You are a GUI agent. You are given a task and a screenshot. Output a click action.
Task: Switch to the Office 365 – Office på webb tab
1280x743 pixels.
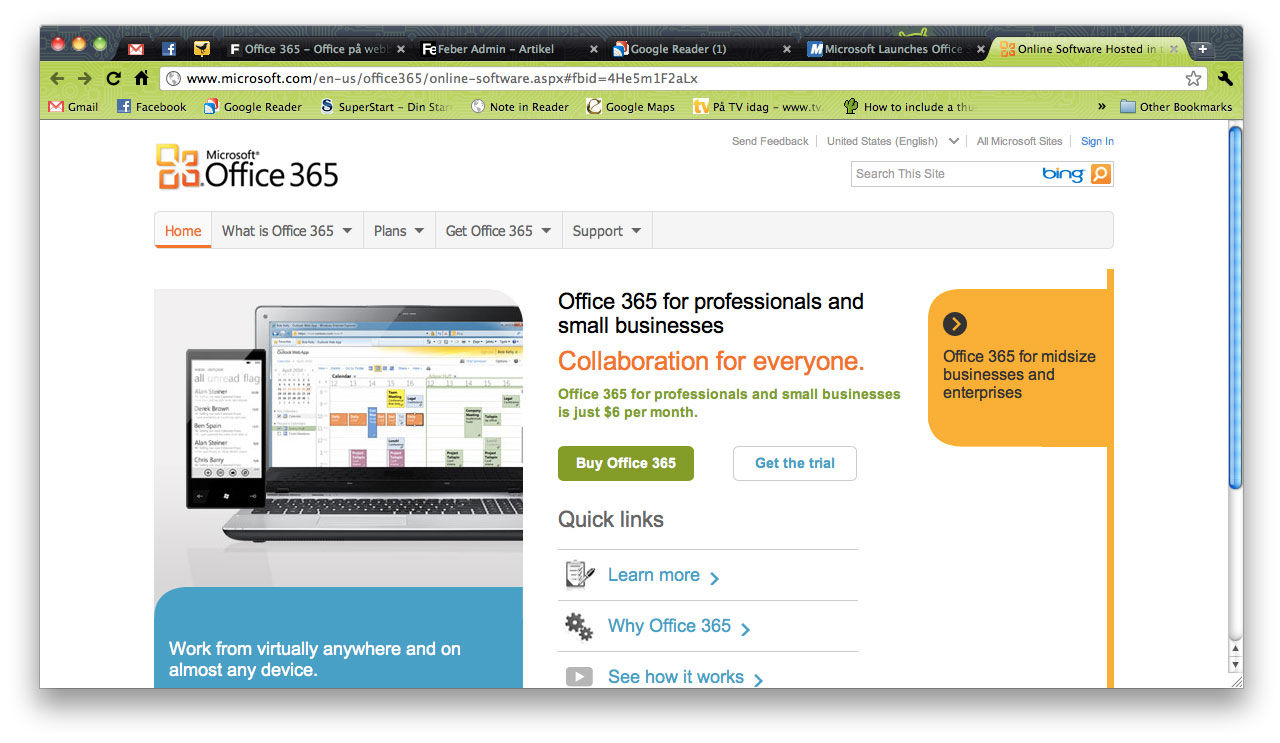[317, 49]
